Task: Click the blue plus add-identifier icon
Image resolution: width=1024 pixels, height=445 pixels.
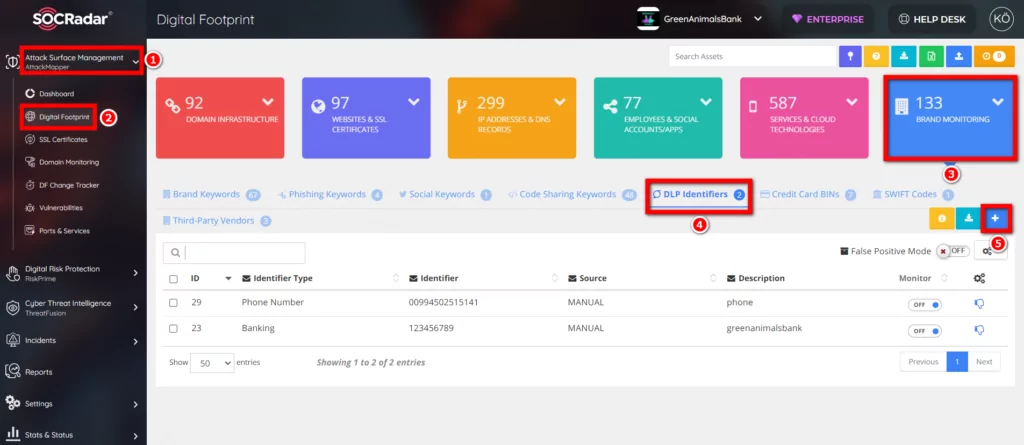Action: (995, 219)
